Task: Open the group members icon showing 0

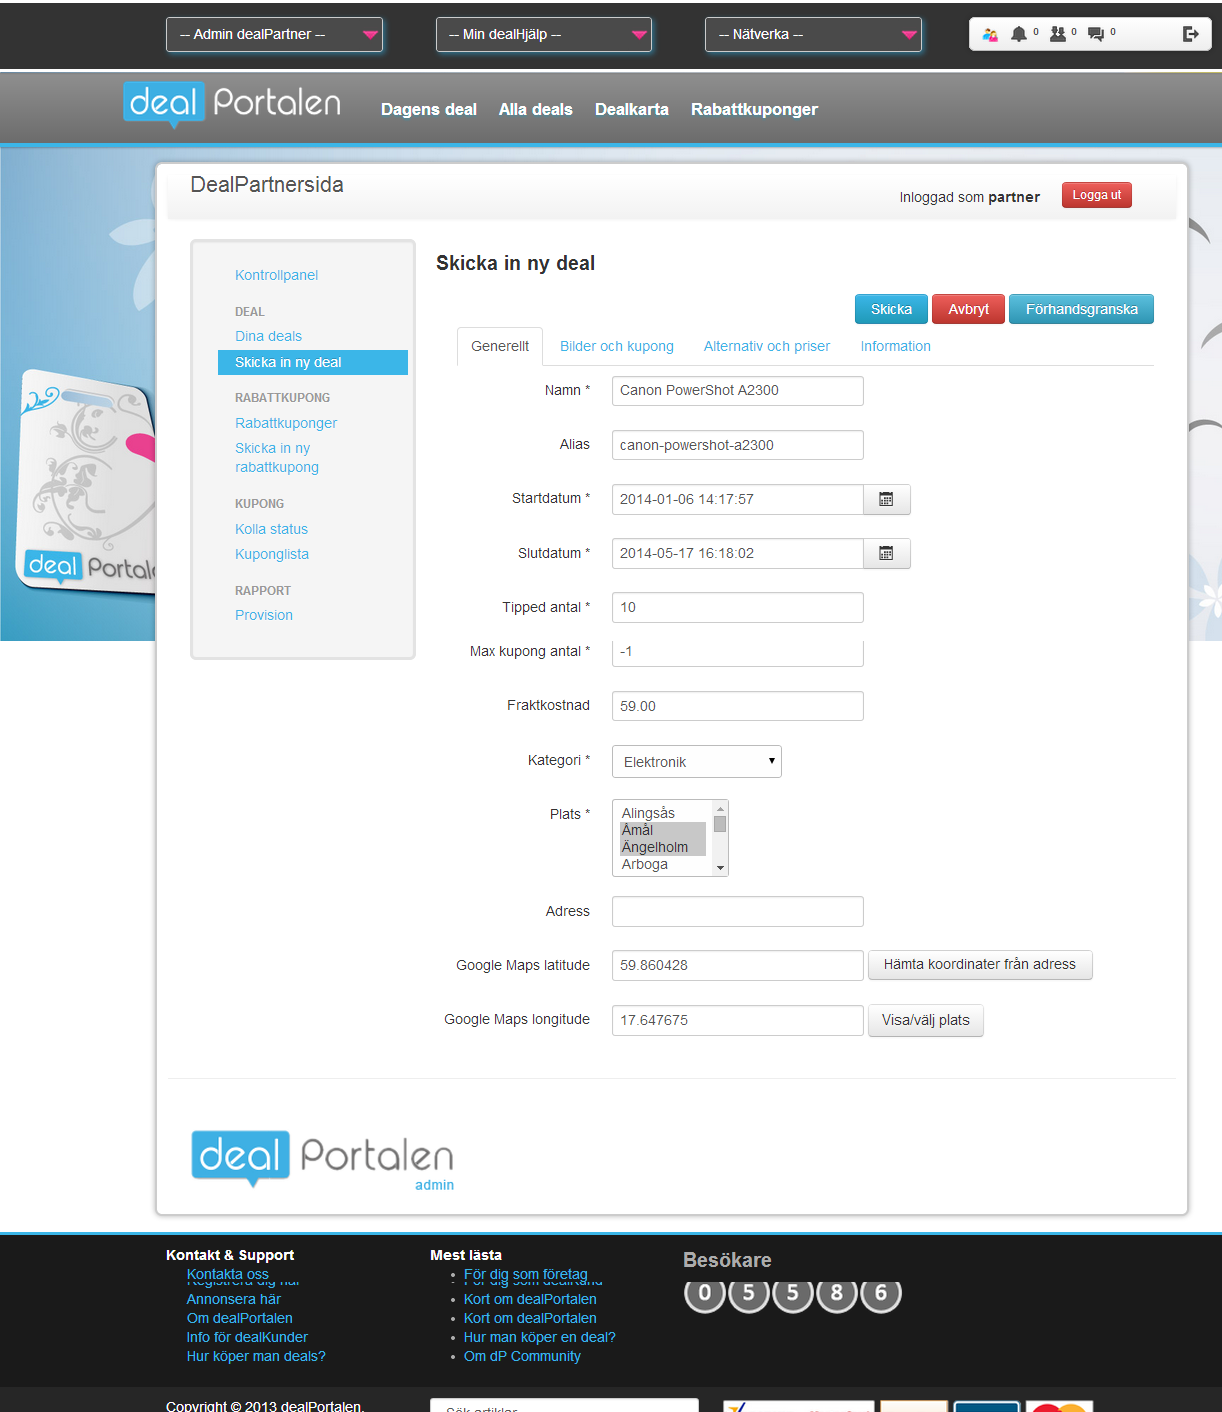Action: click(1058, 32)
